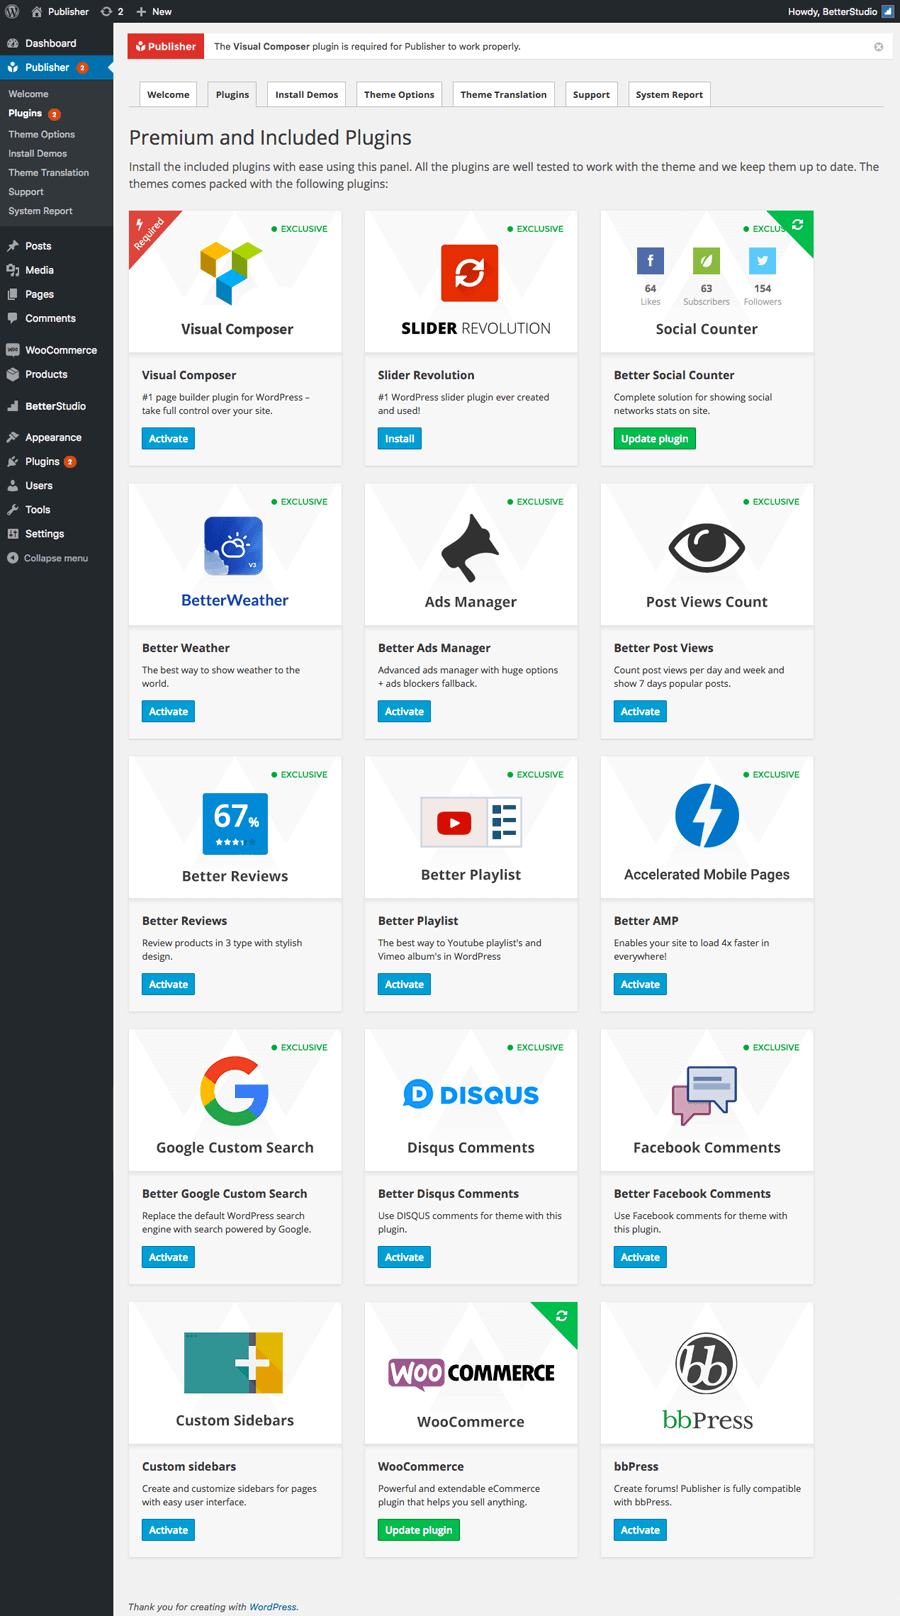This screenshot has height=1616, width=900.
Task: Open the System Report tab
Action: point(669,95)
